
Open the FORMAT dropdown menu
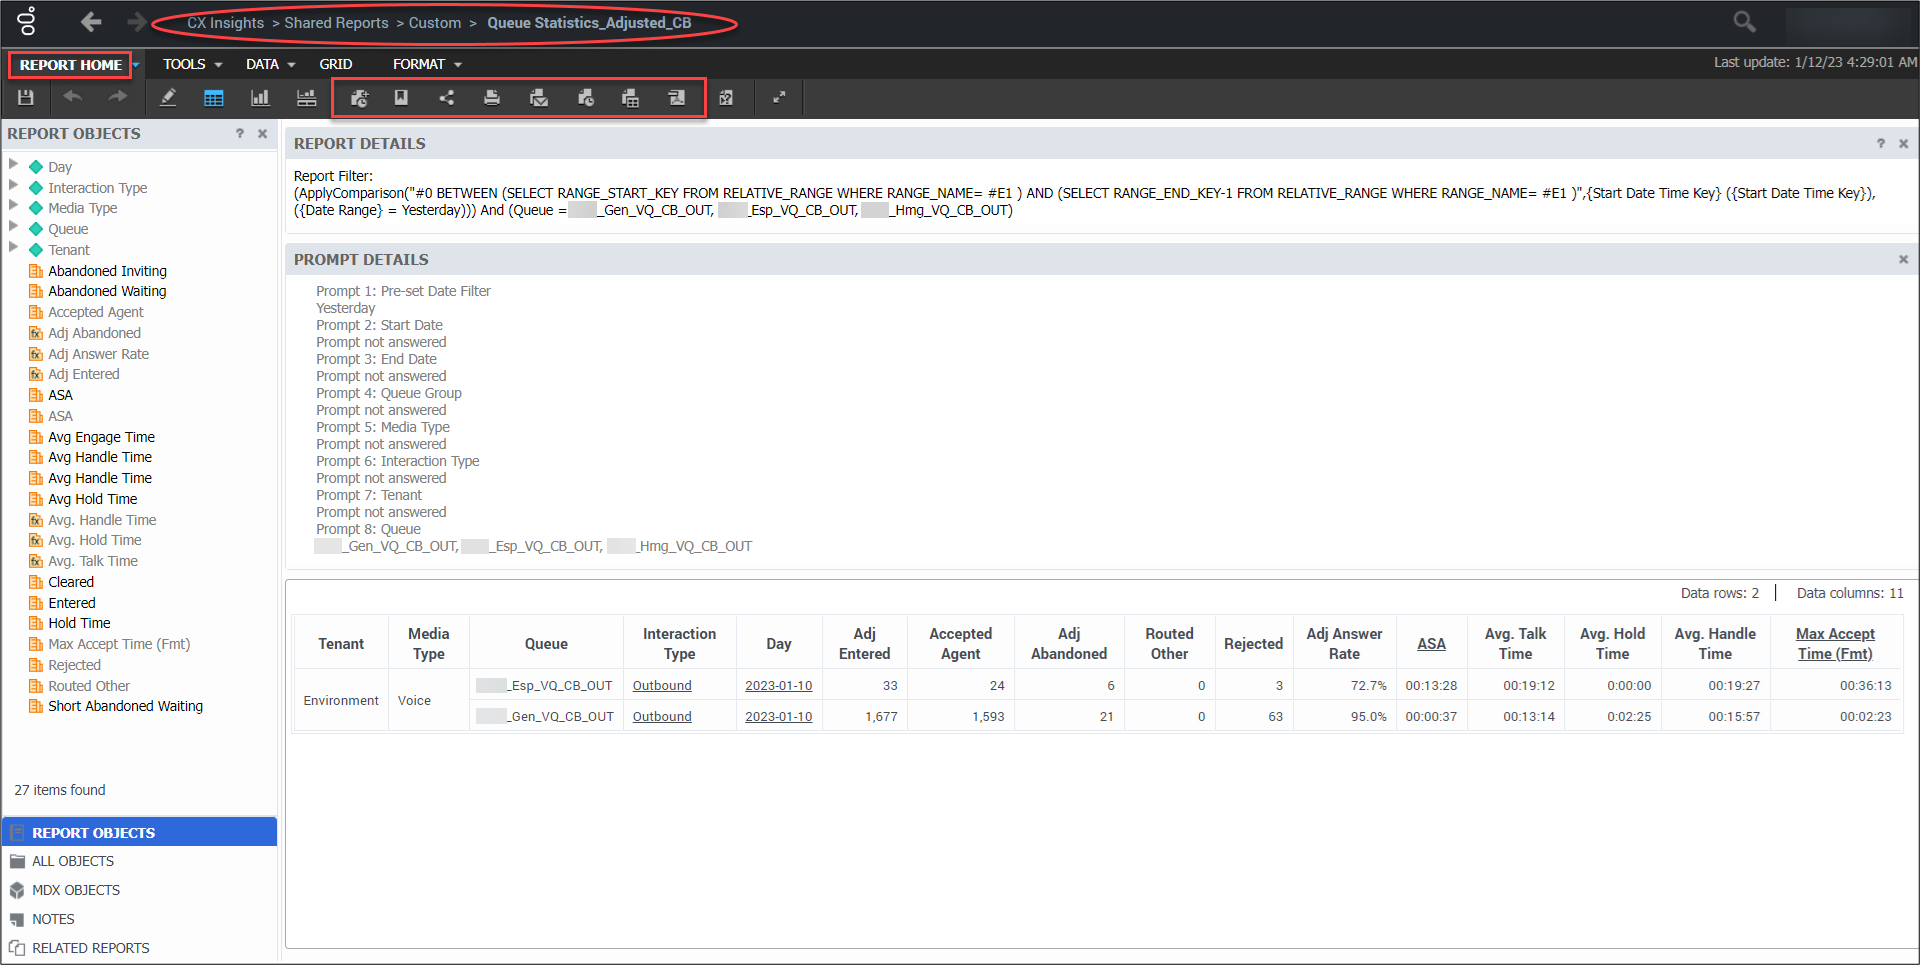(x=427, y=64)
